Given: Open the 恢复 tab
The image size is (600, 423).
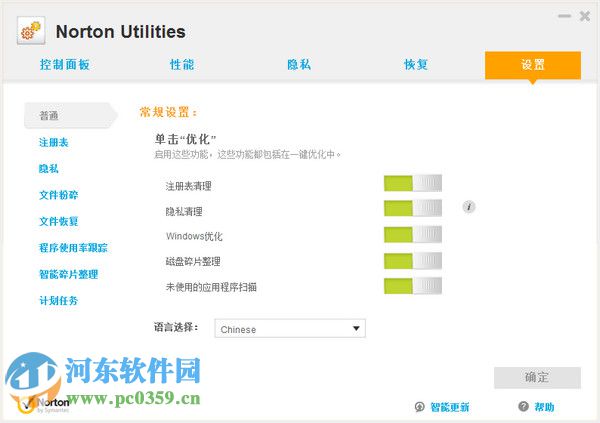Looking at the screenshot, I should point(416,64).
